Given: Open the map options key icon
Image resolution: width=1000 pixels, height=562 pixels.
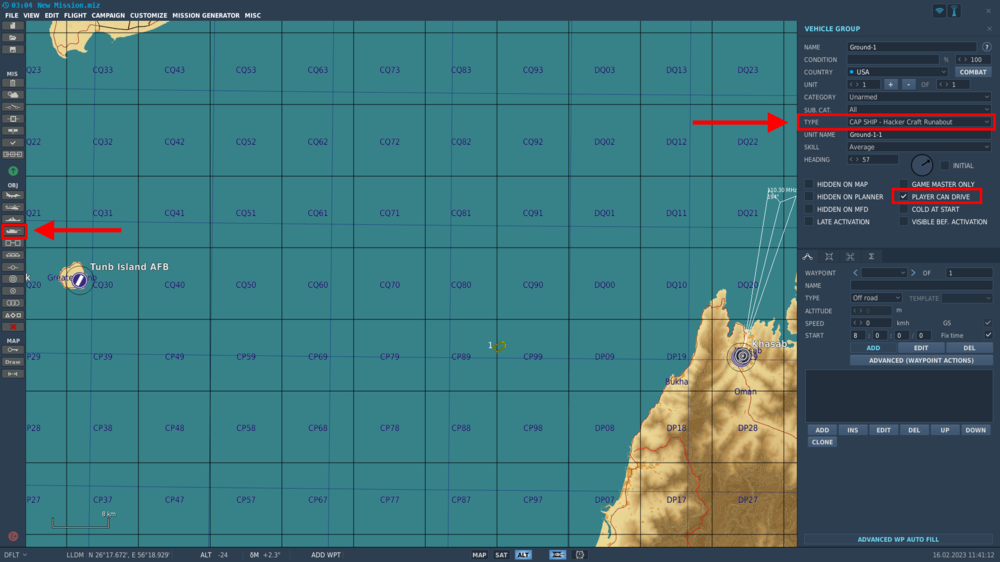Looking at the screenshot, I should [13, 350].
